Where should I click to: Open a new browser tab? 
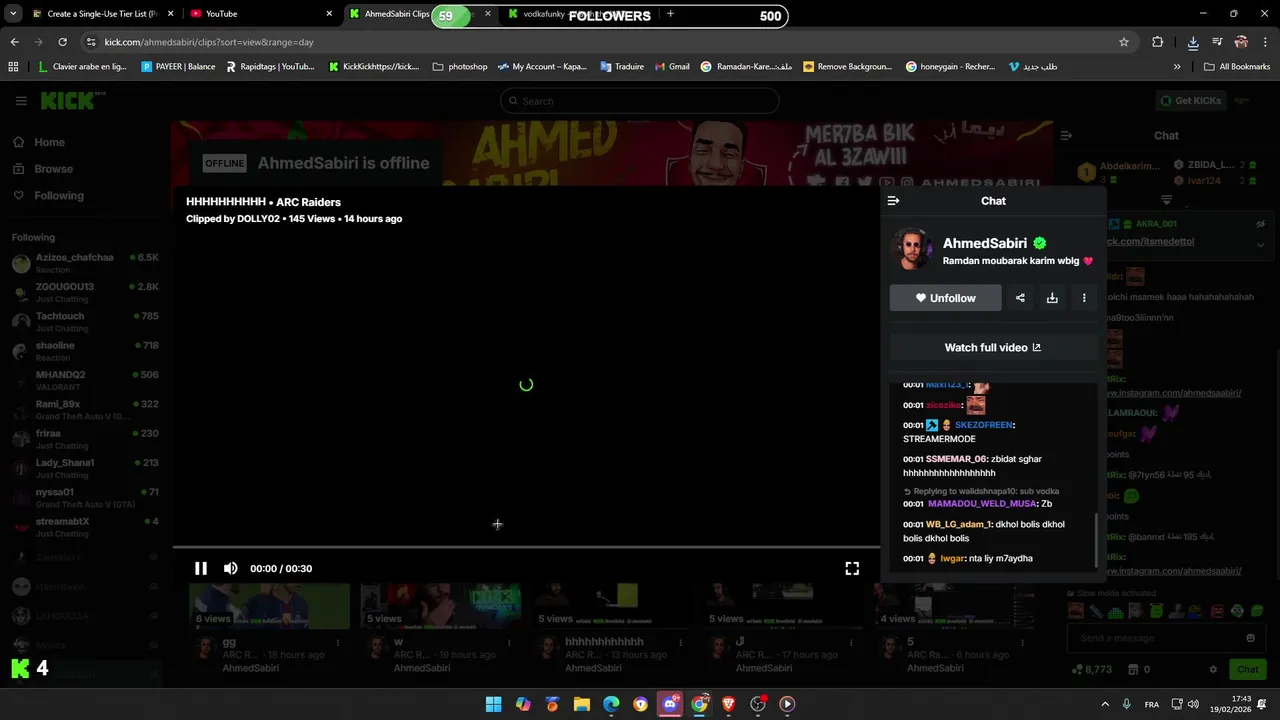[670, 14]
